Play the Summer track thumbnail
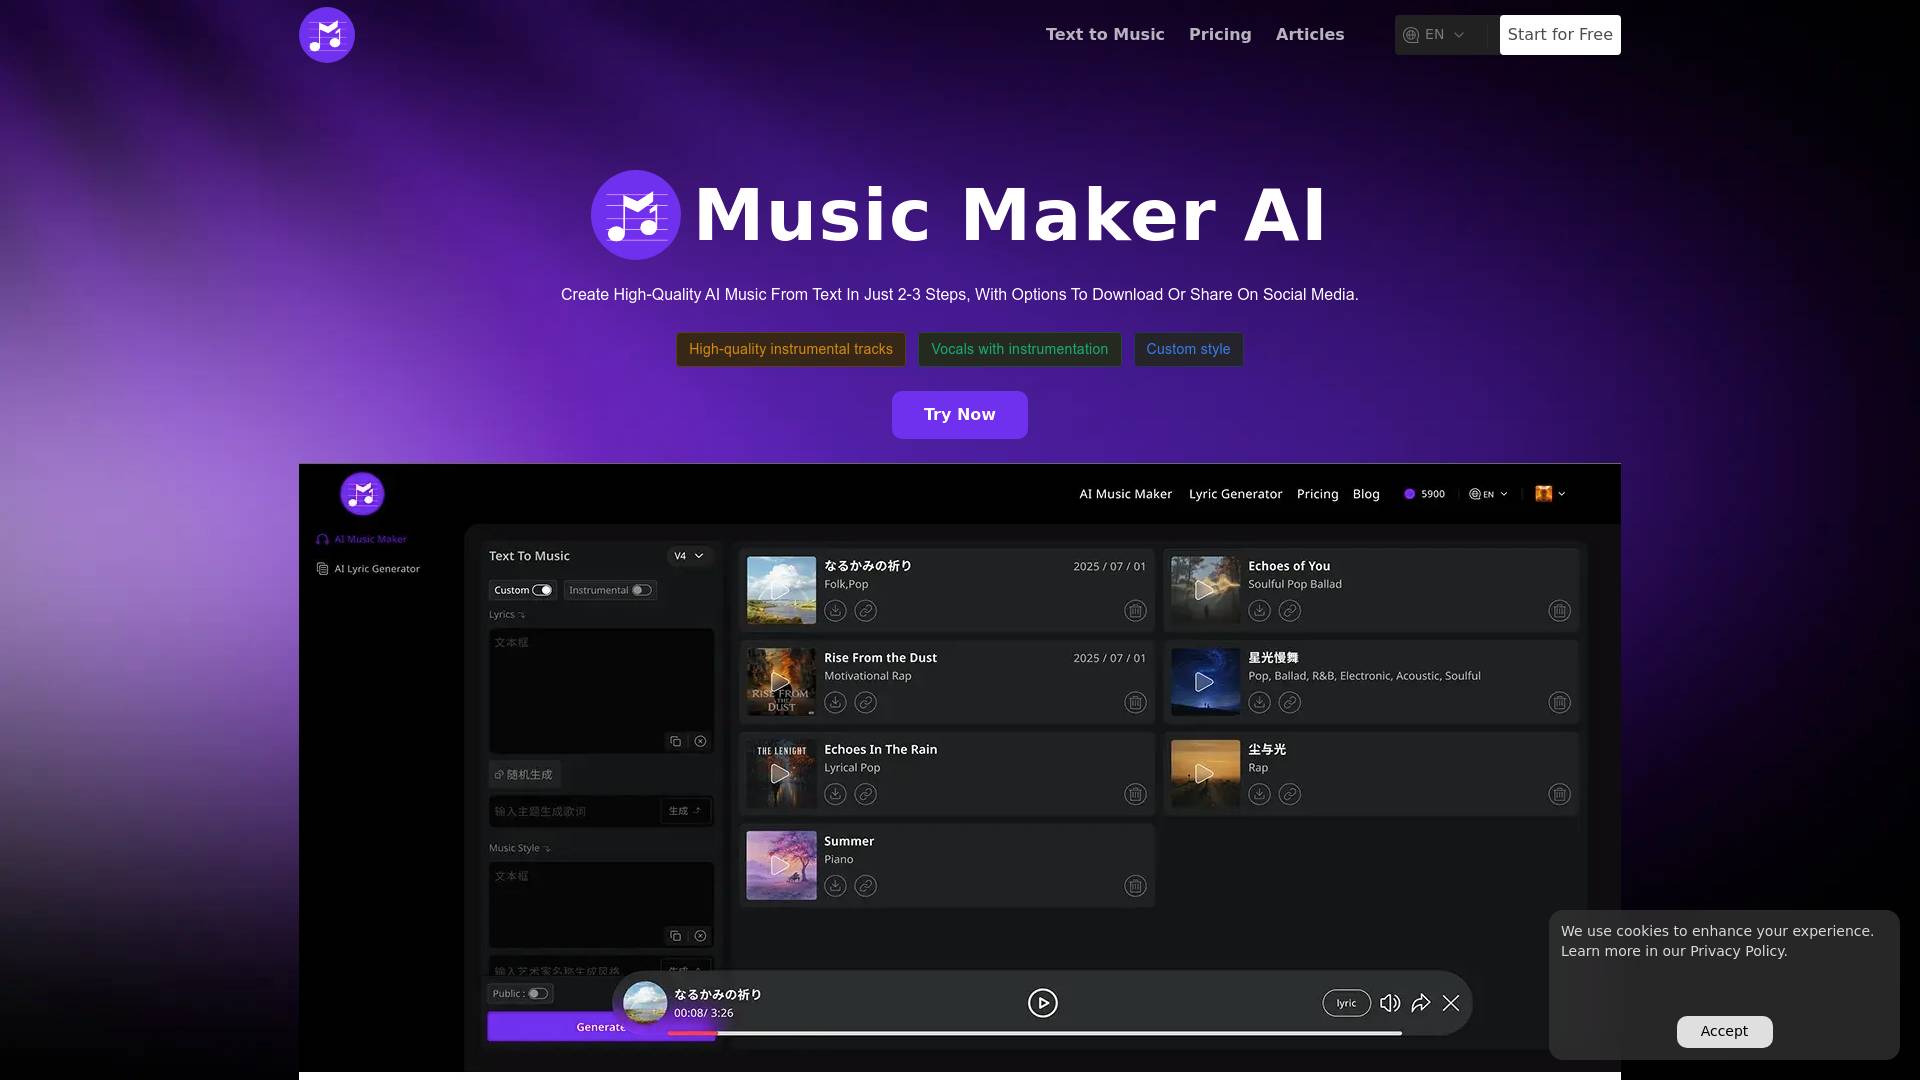 (781, 866)
